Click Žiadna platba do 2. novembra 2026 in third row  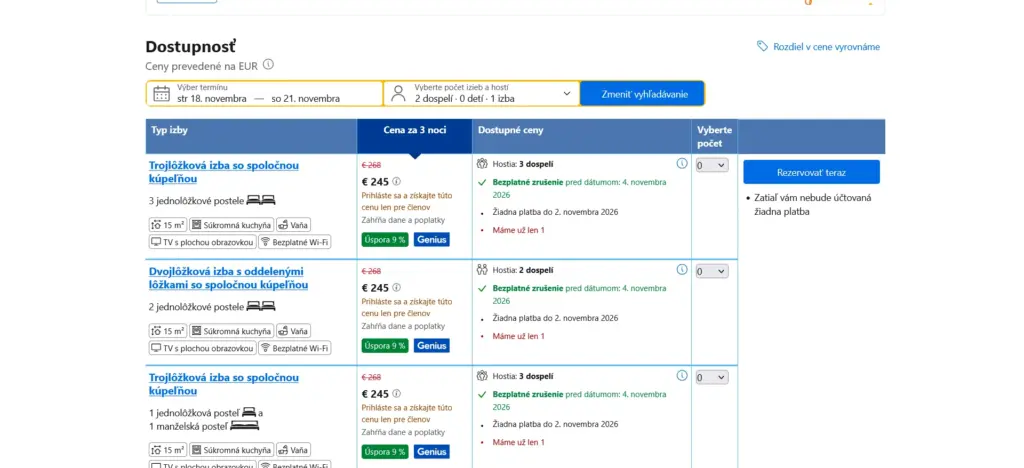click(x=555, y=424)
